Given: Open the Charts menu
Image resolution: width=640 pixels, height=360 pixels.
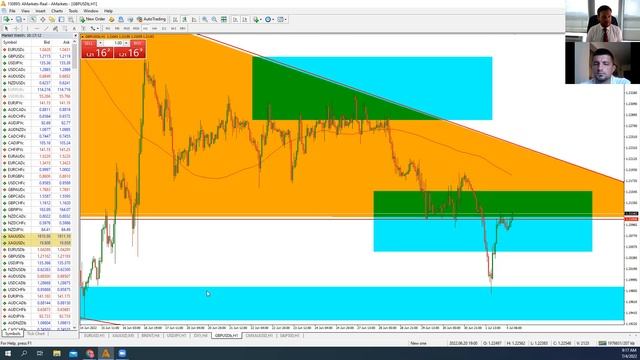Looking at the screenshot, I should 57,11.
